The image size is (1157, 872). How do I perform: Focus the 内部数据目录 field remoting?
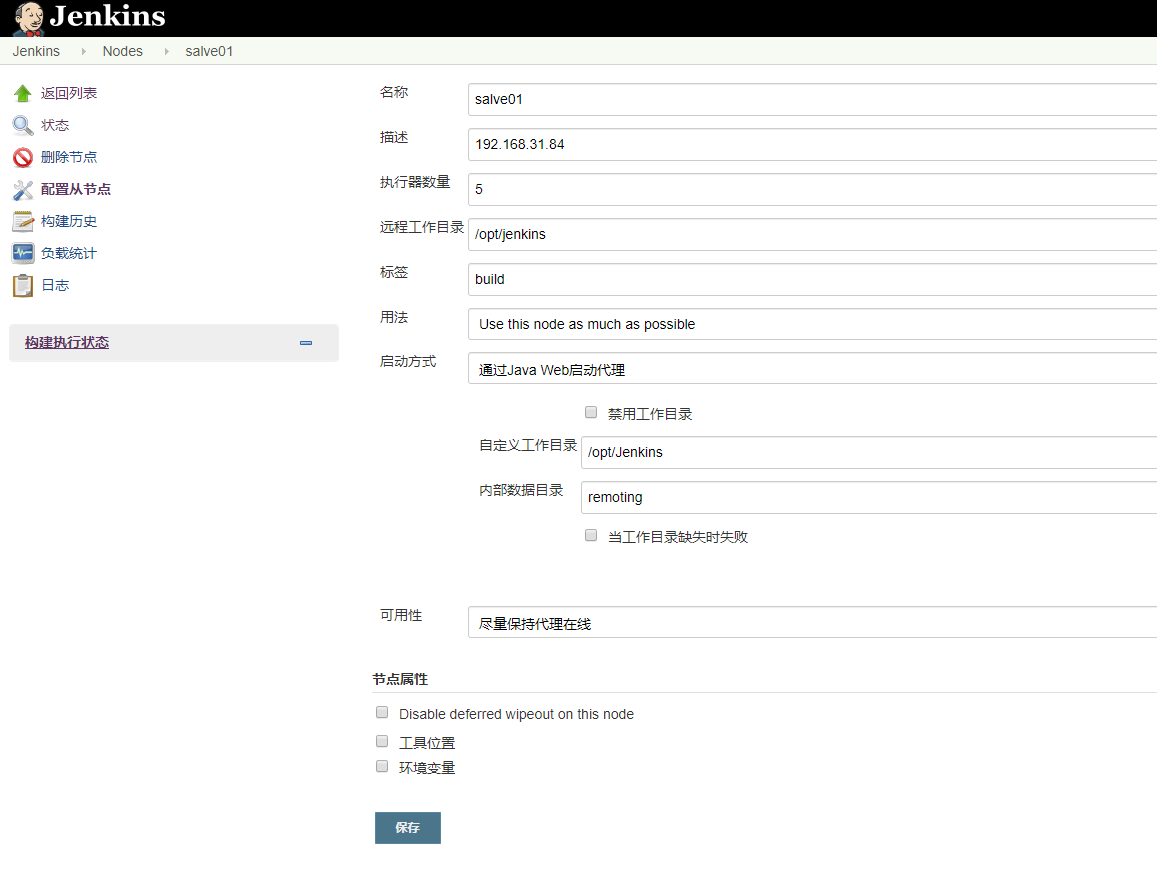coord(868,498)
